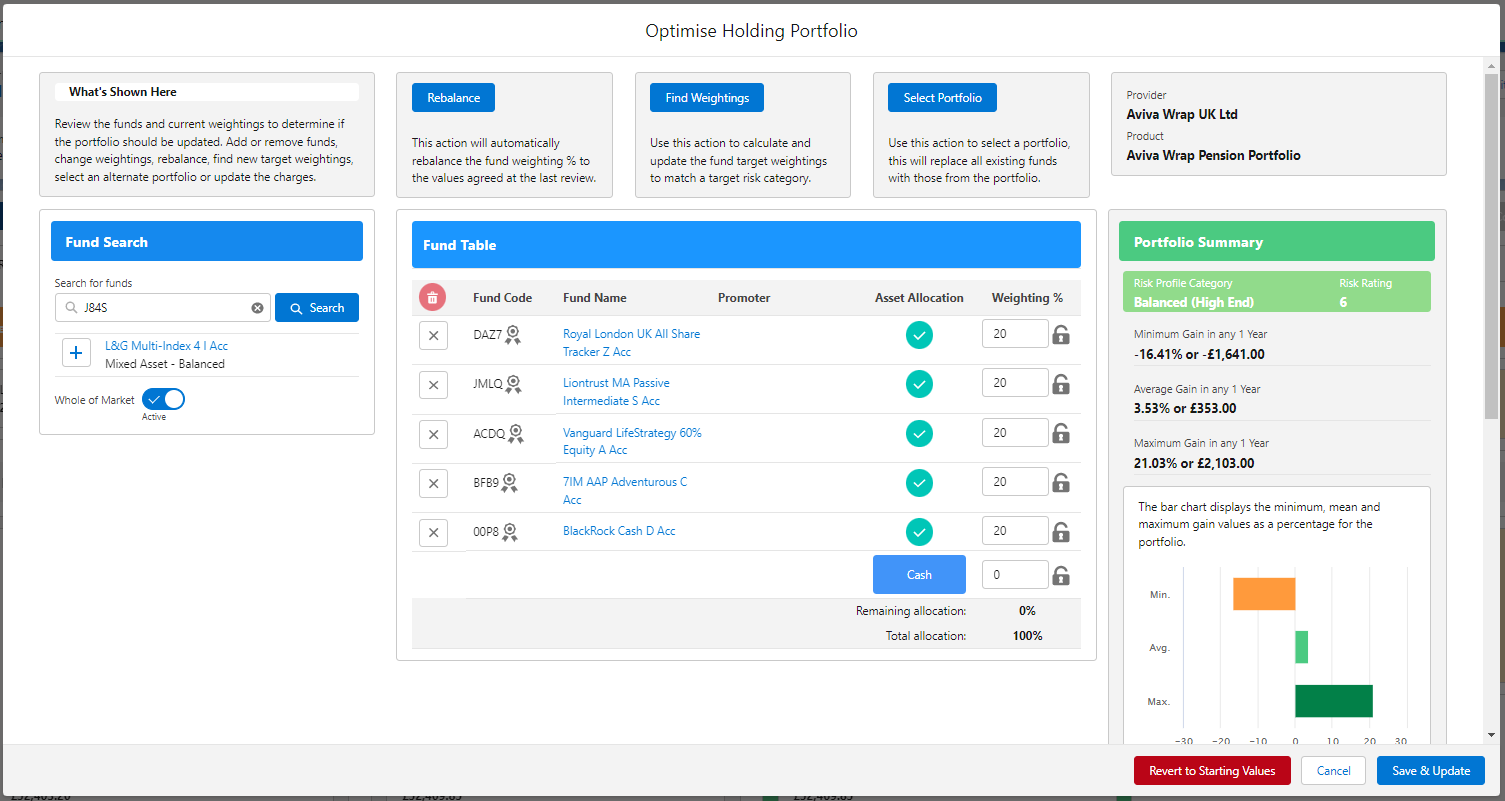Click asset allocation checkmark for BlackRock Cash
This screenshot has height=801, width=1505.
(919, 532)
